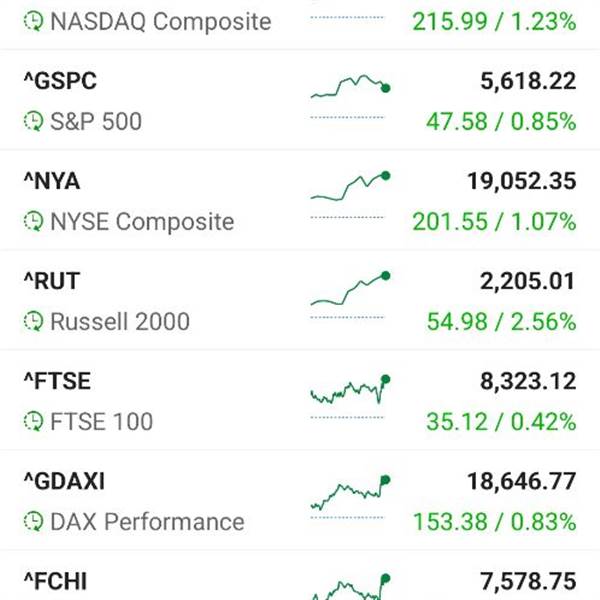600x600 pixels.
Task: Click the clock icon beside FTSE 100
Action: (34, 421)
